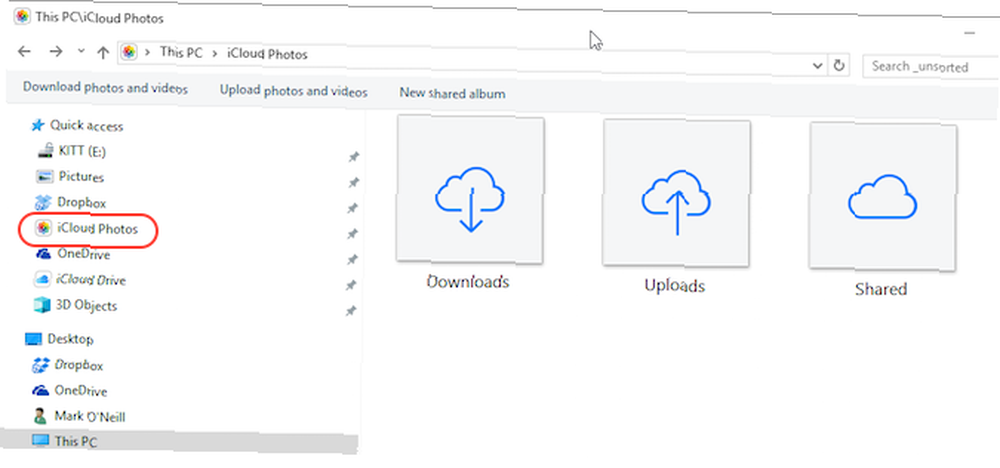Click the iCloud Photos flower icon in sidebar
The image size is (1000, 468).
point(43,228)
